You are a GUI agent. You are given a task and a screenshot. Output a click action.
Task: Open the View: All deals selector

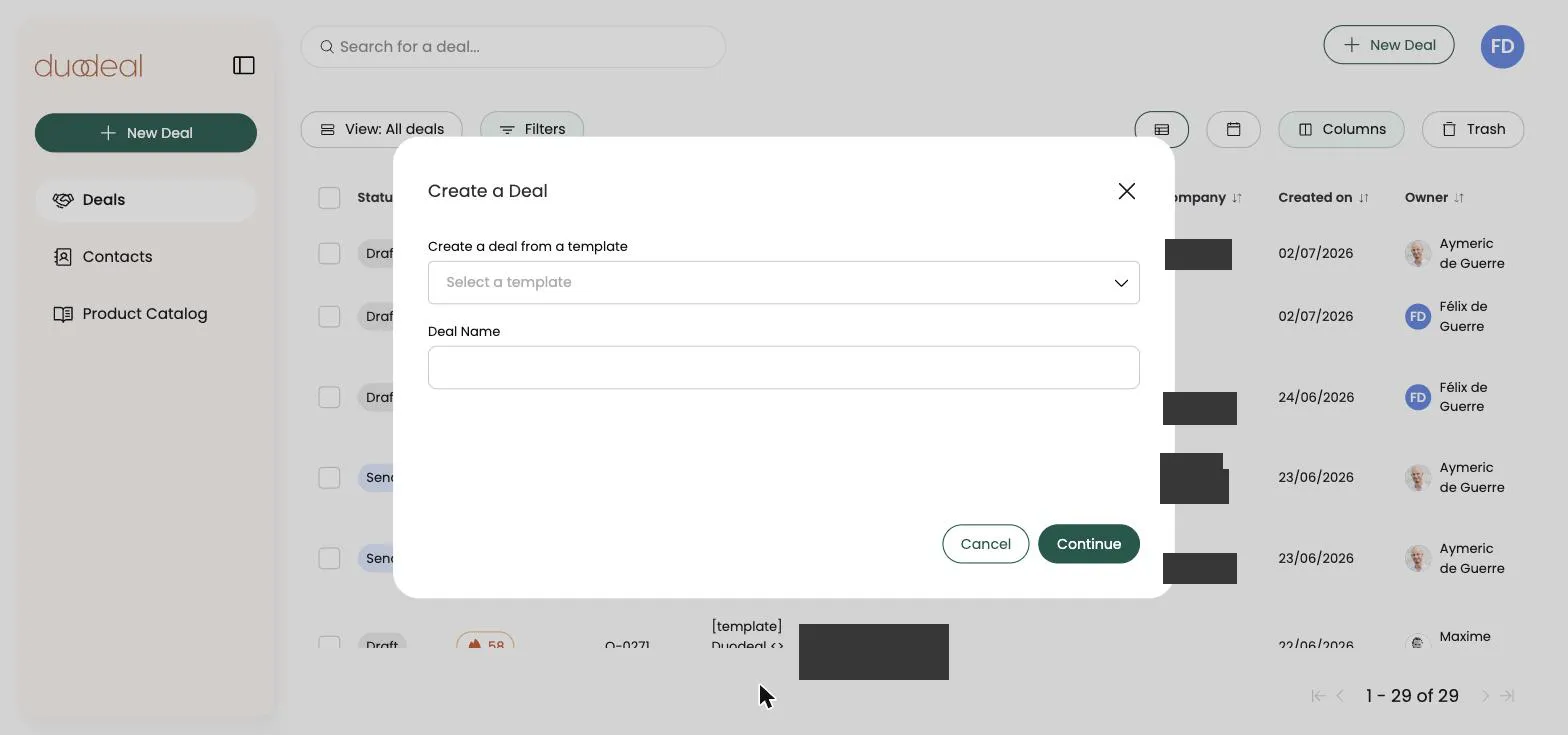382,129
